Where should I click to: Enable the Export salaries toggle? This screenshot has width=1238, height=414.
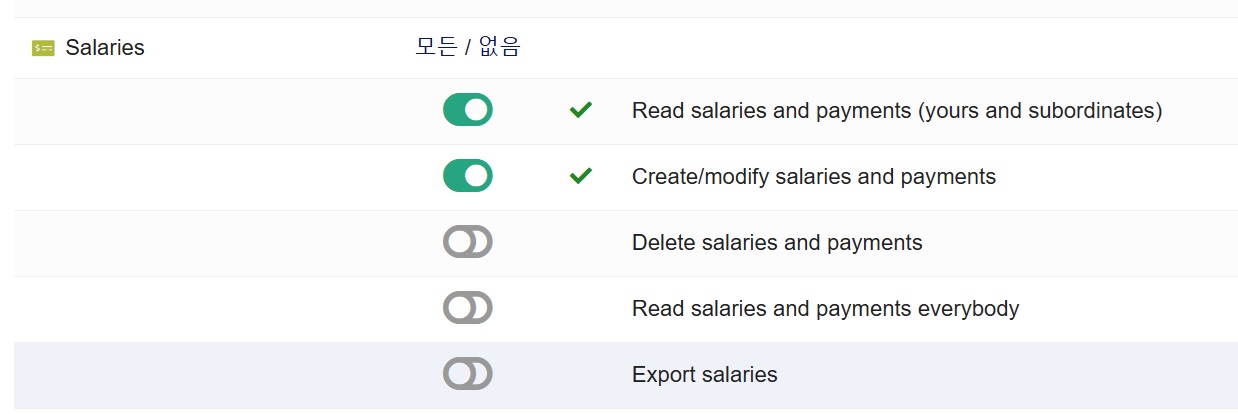pyautogui.click(x=468, y=374)
